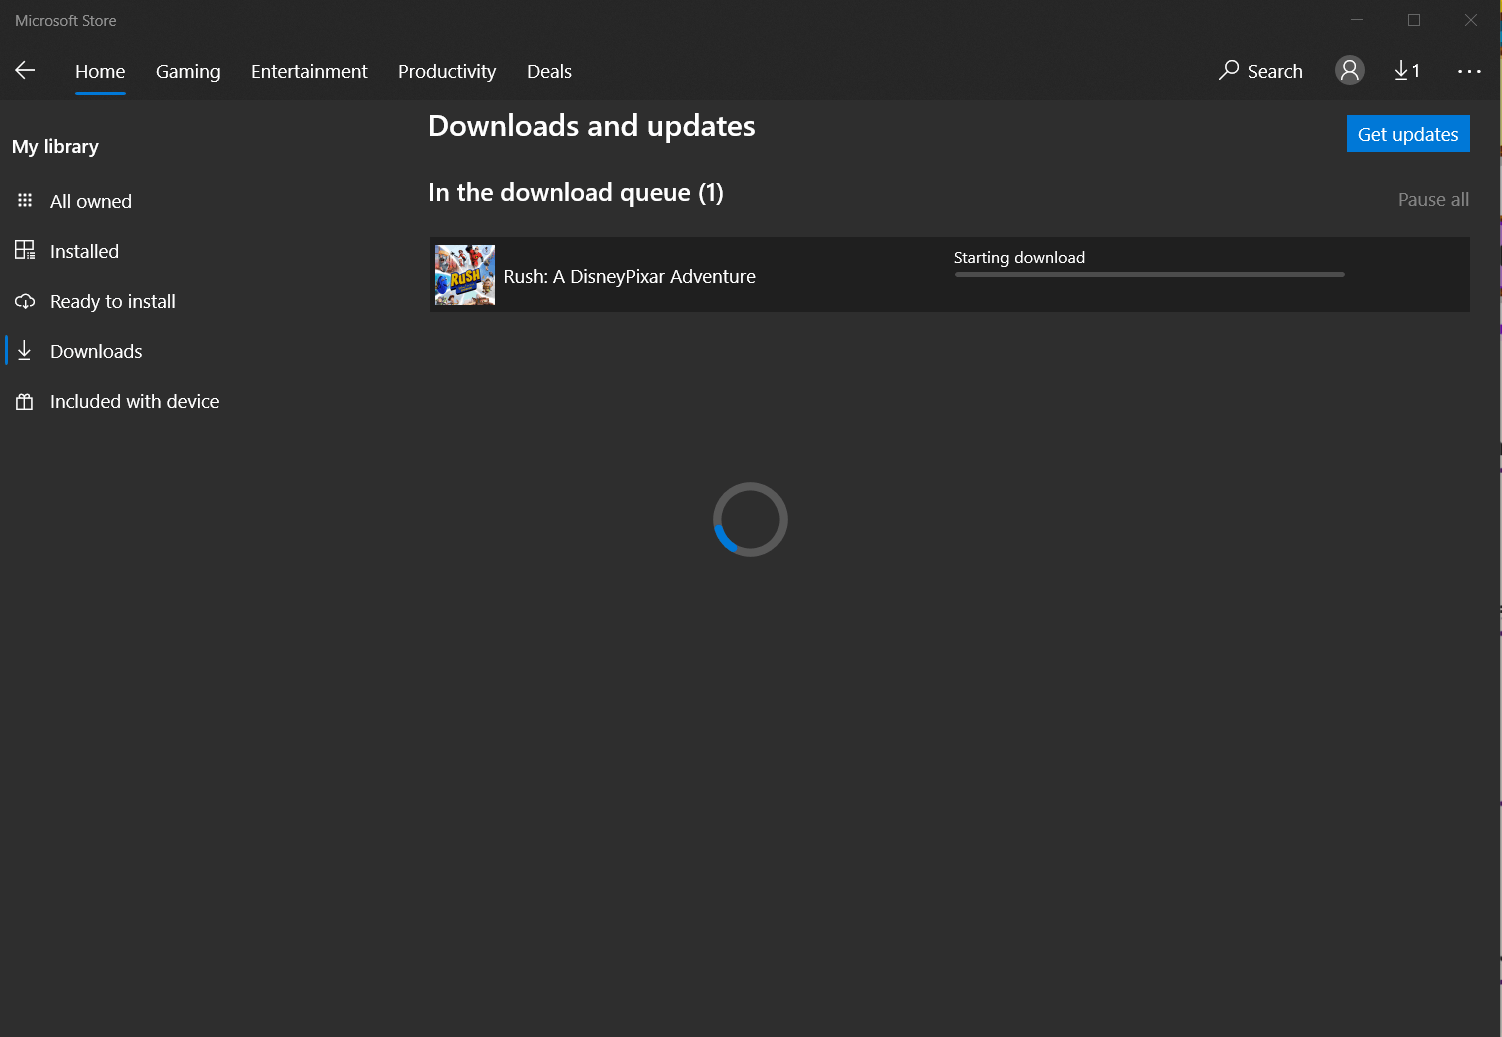
Task: Click the Starting download progress bar
Action: pos(1150,274)
